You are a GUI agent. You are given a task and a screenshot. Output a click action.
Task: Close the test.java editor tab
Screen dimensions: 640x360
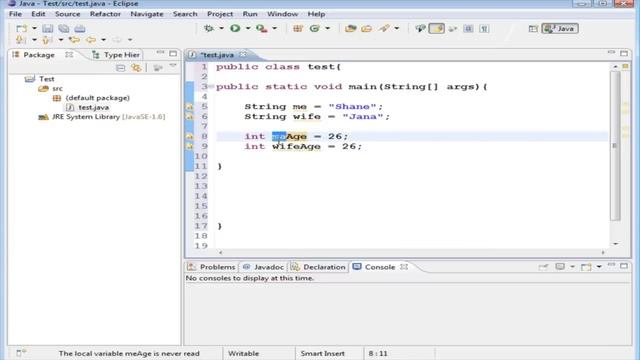[243, 54]
